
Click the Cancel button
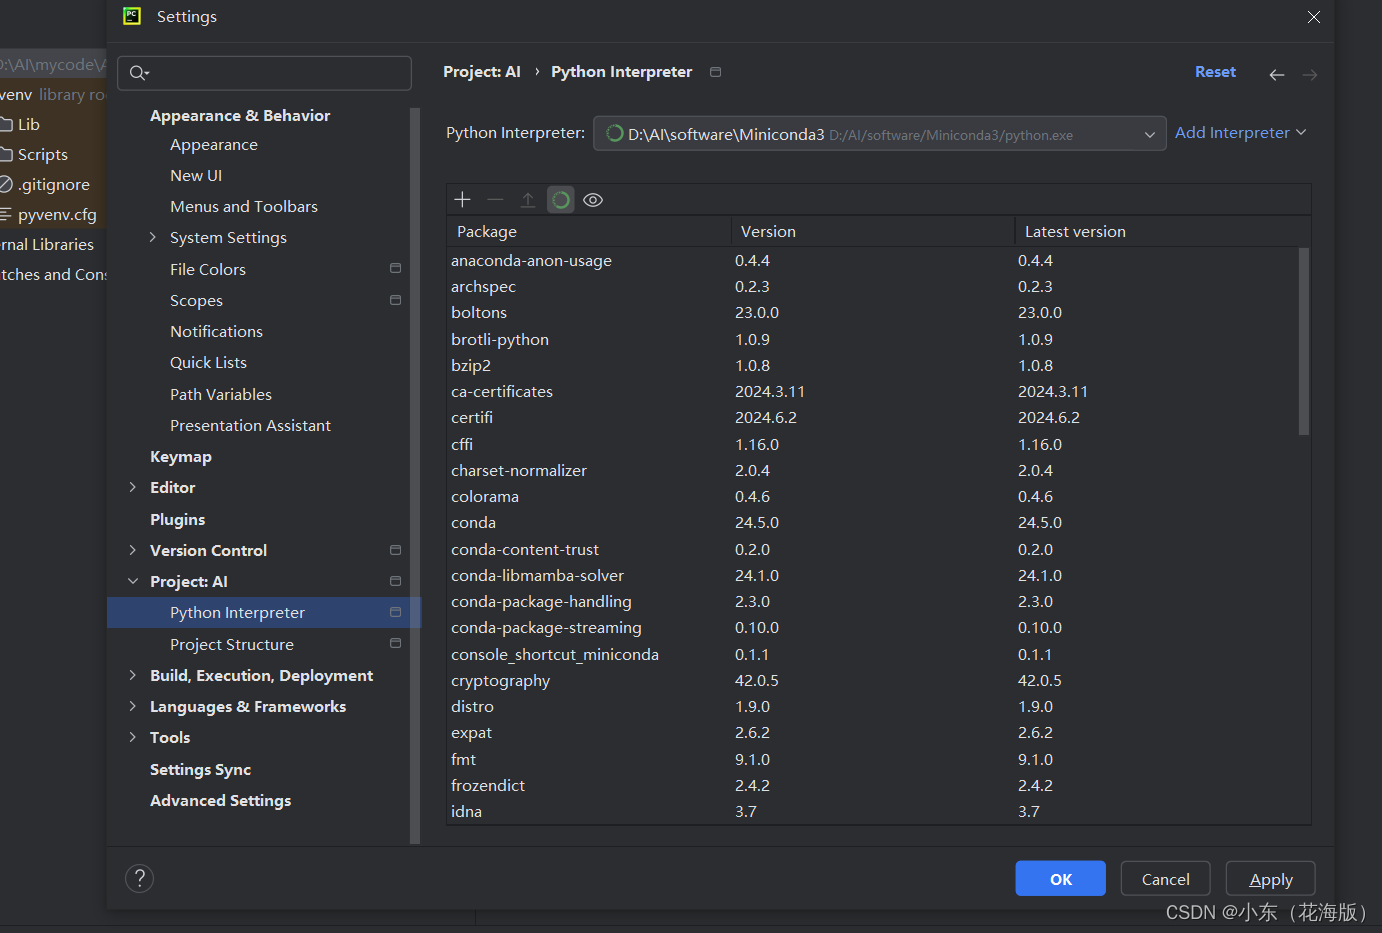pyautogui.click(x=1165, y=879)
